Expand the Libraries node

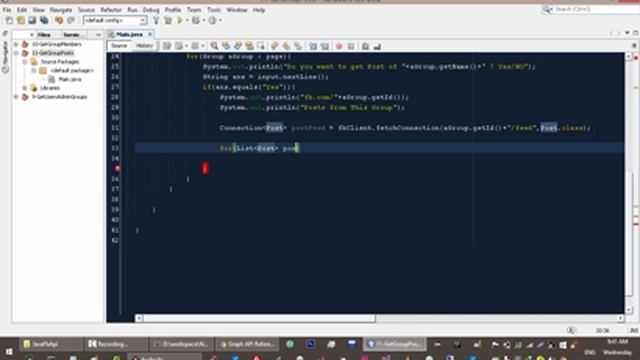point(25,88)
